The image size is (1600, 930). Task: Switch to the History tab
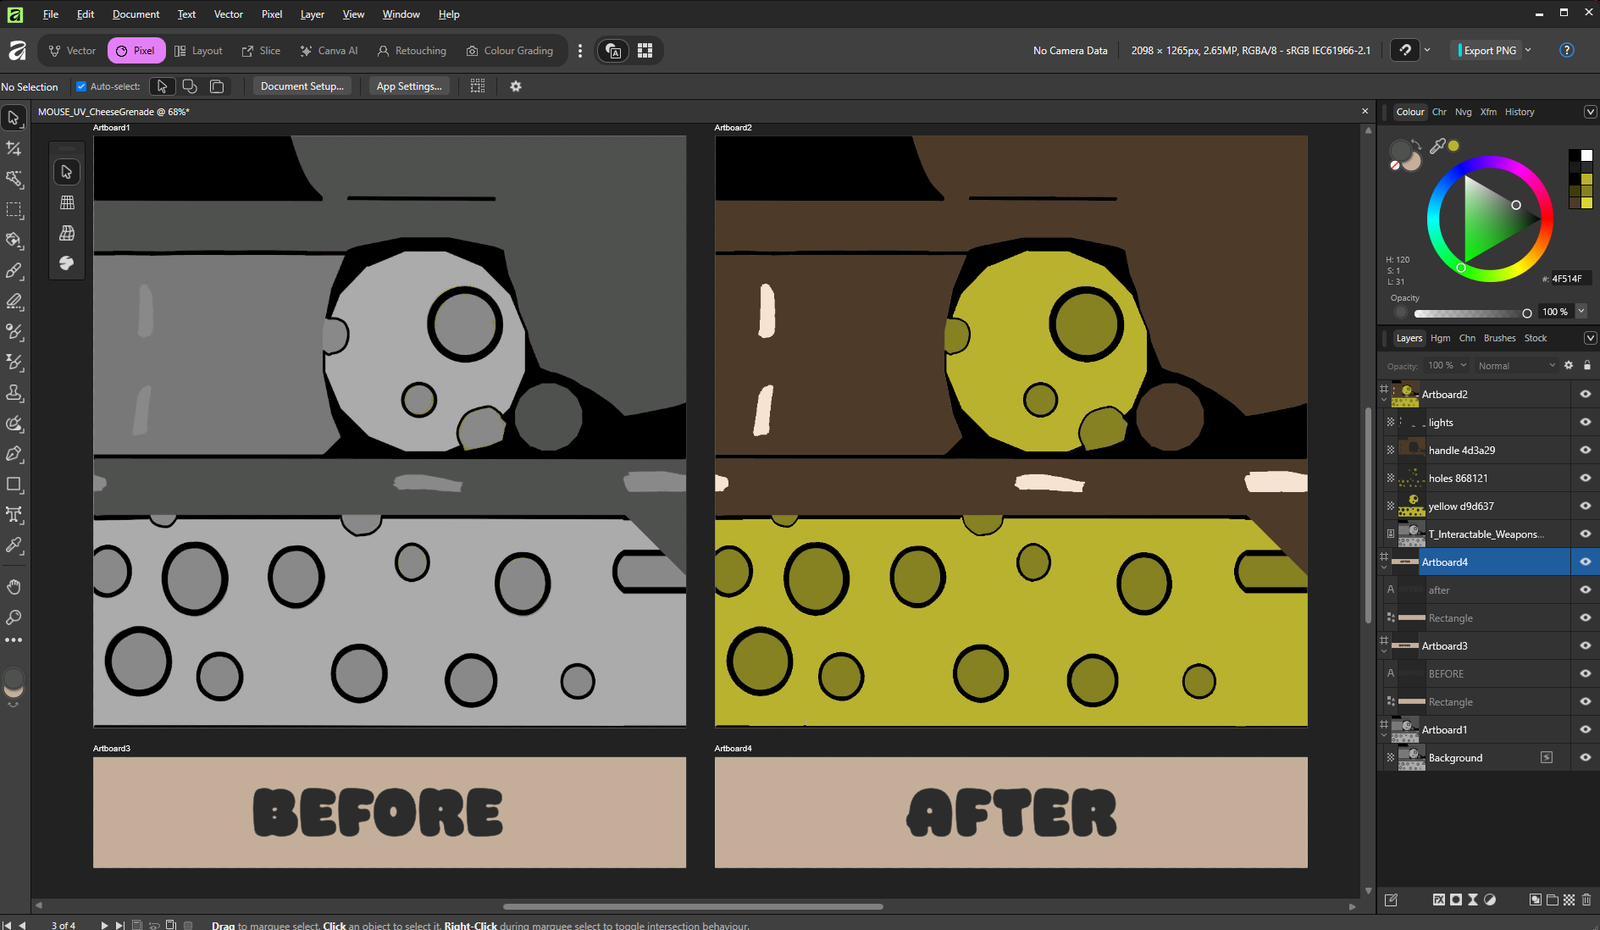pyautogui.click(x=1519, y=112)
